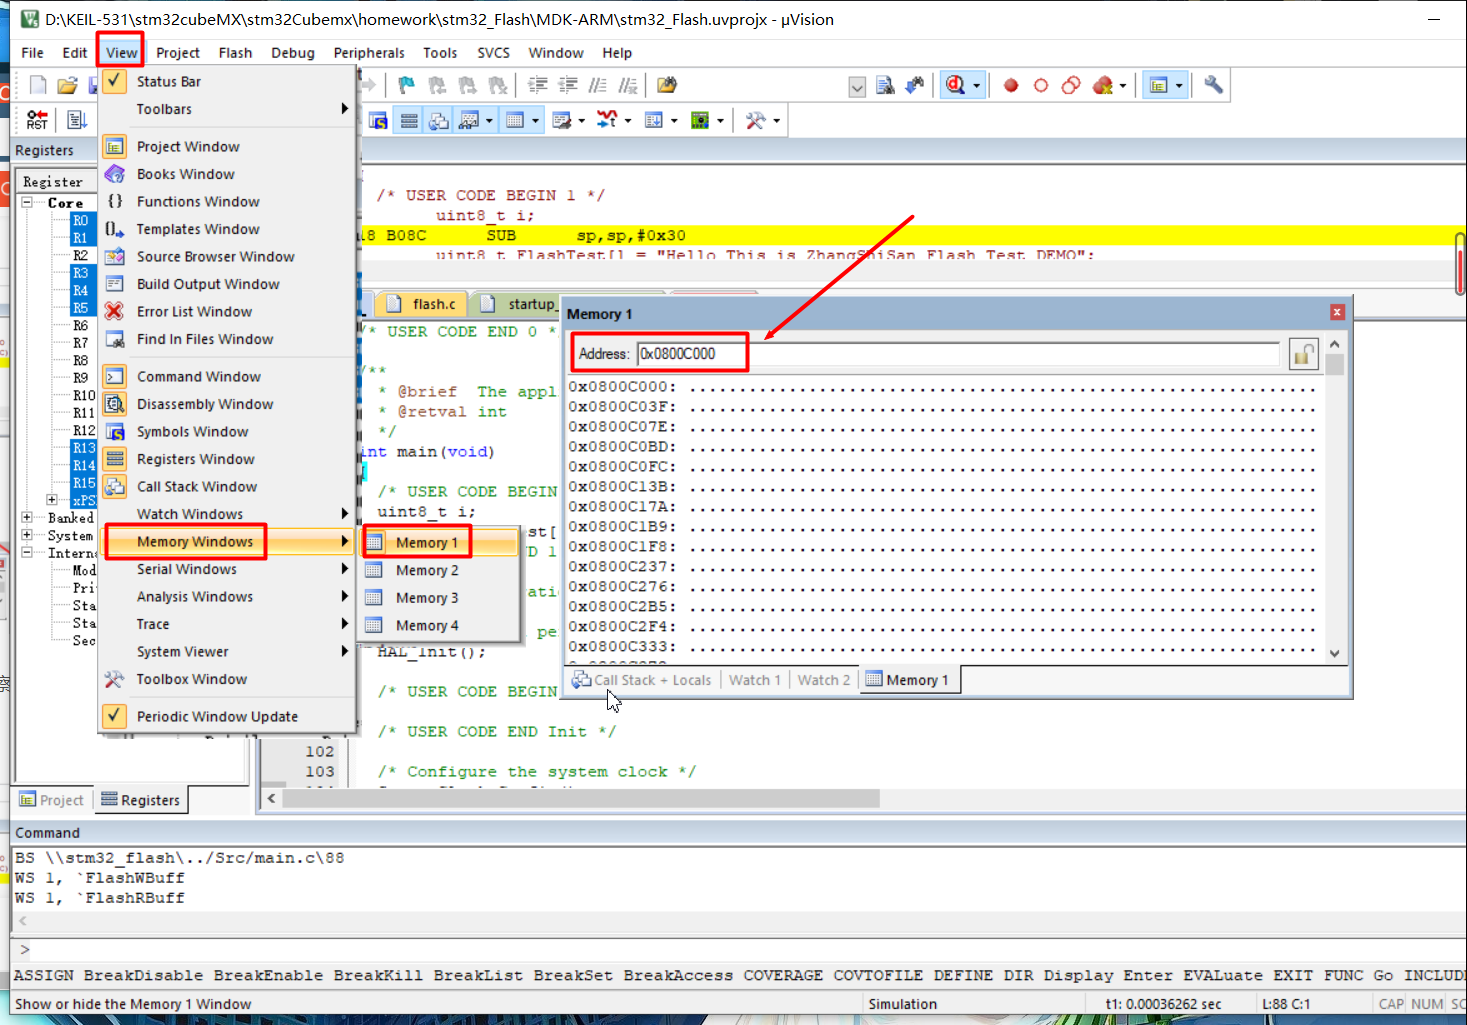Viewport: 1467px width, 1025px height.
Task: Expand the System registers group
Action: point(28,535)
